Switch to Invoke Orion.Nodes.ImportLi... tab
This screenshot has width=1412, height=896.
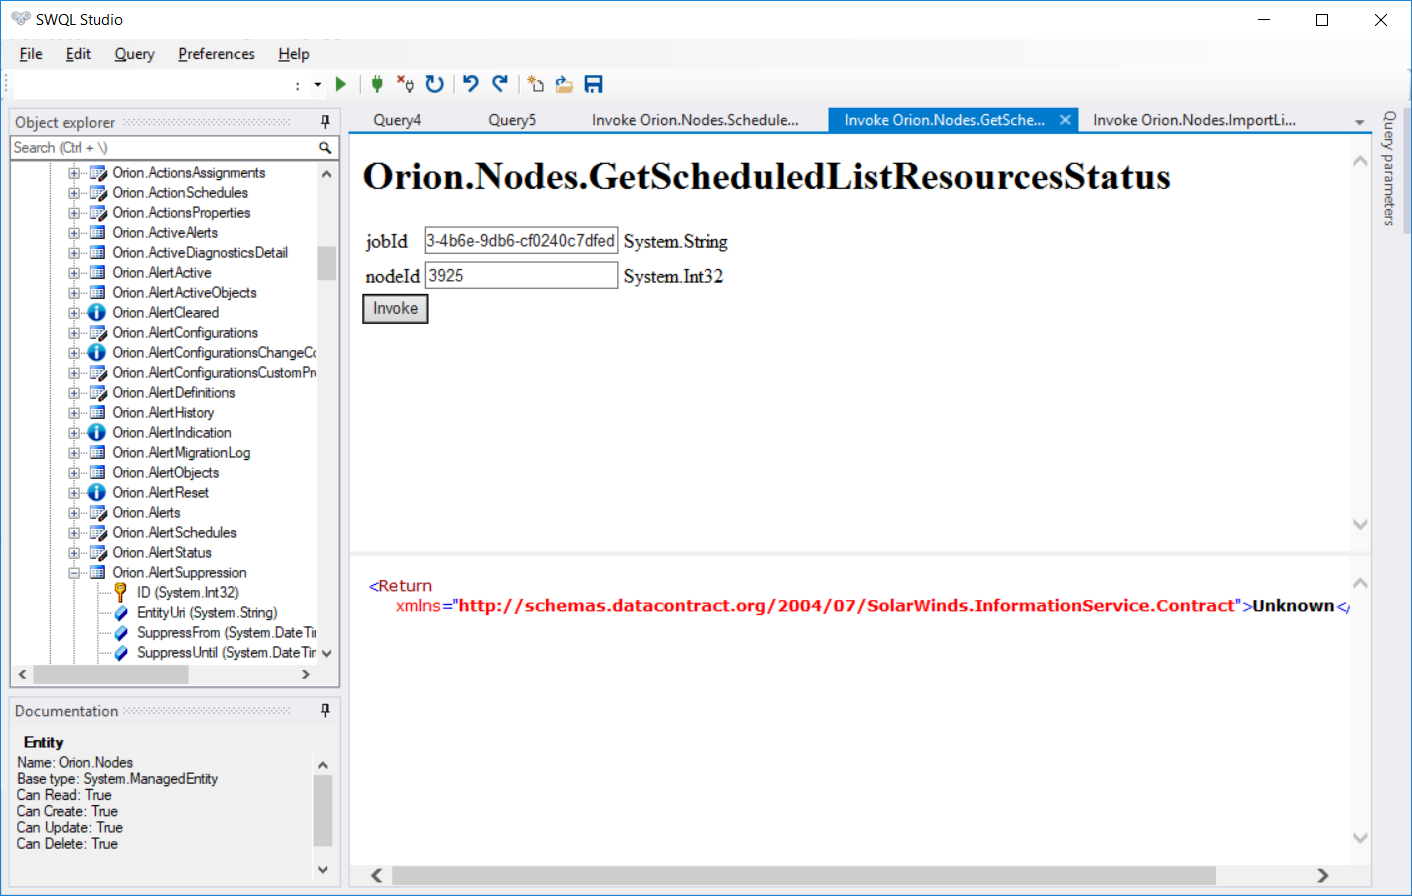click(x=1194, y=120)
